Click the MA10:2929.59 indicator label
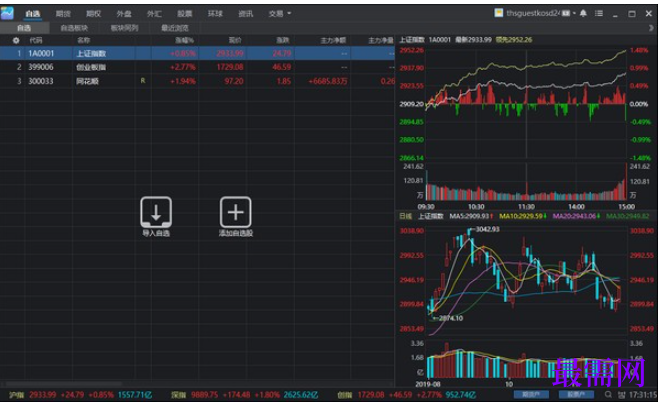Viewport: 664px width, 404px height. coord(523,216)
